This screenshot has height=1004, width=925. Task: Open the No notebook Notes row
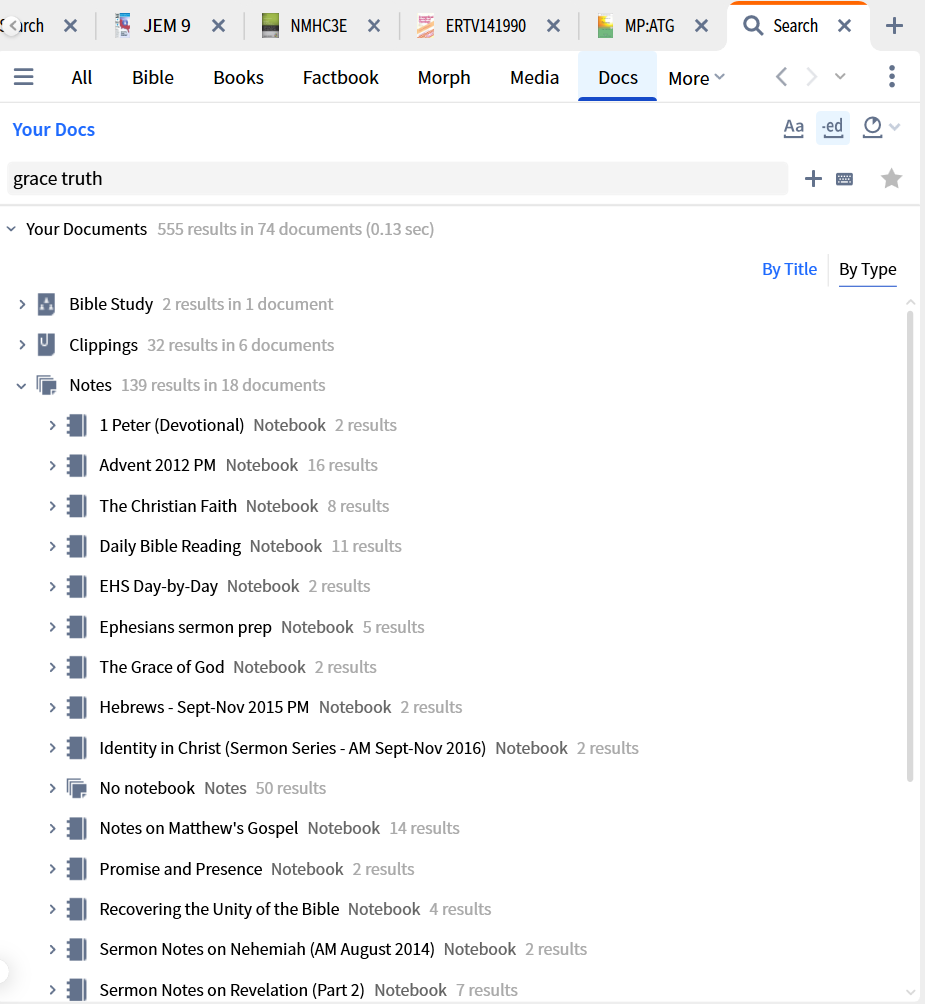(147, 788)
